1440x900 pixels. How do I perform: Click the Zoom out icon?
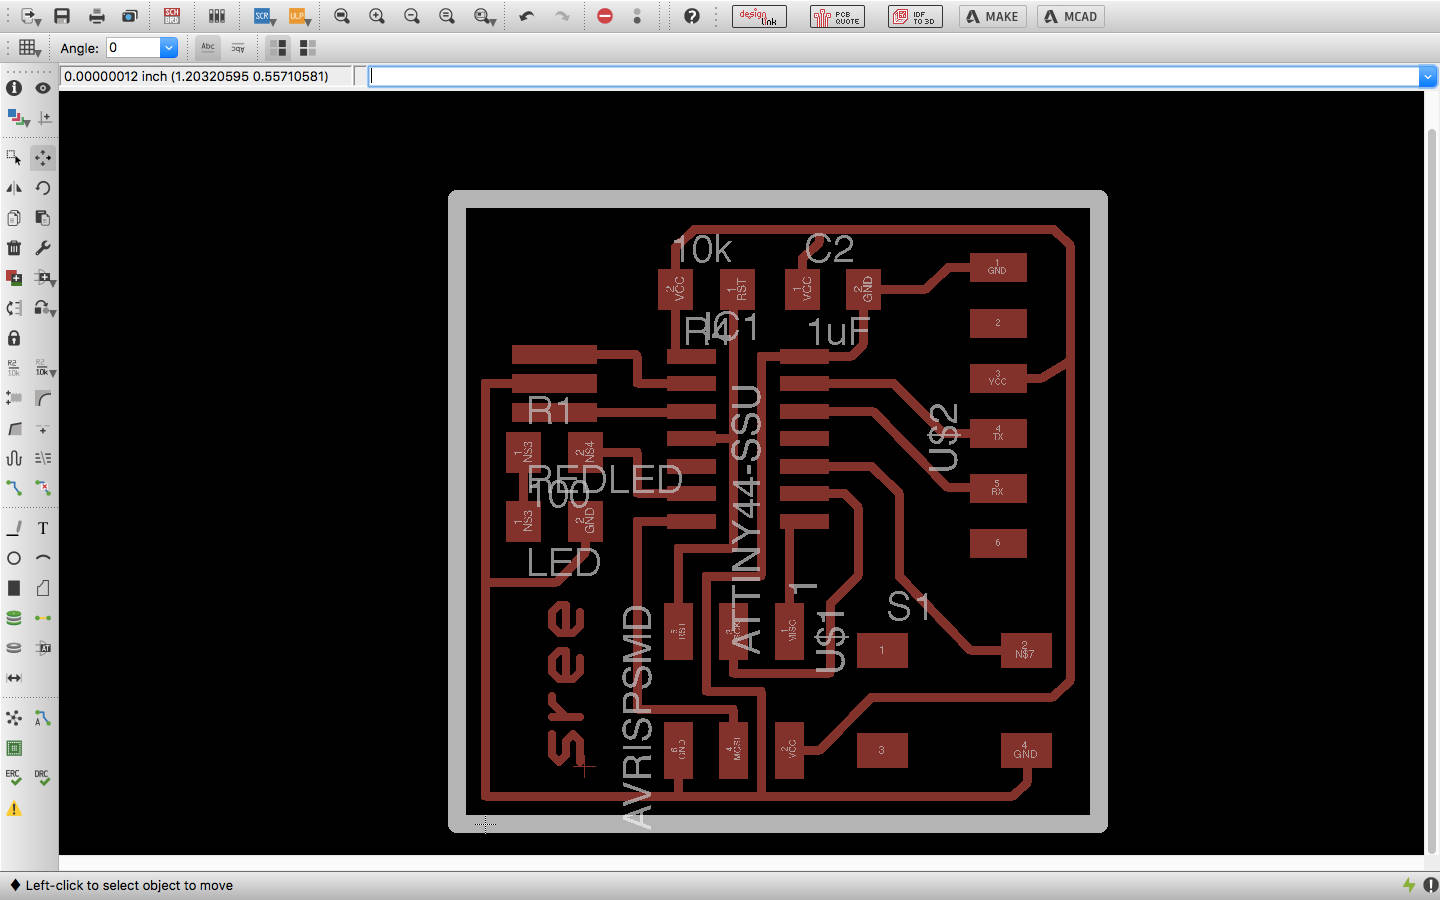click(x=411, y=16)
